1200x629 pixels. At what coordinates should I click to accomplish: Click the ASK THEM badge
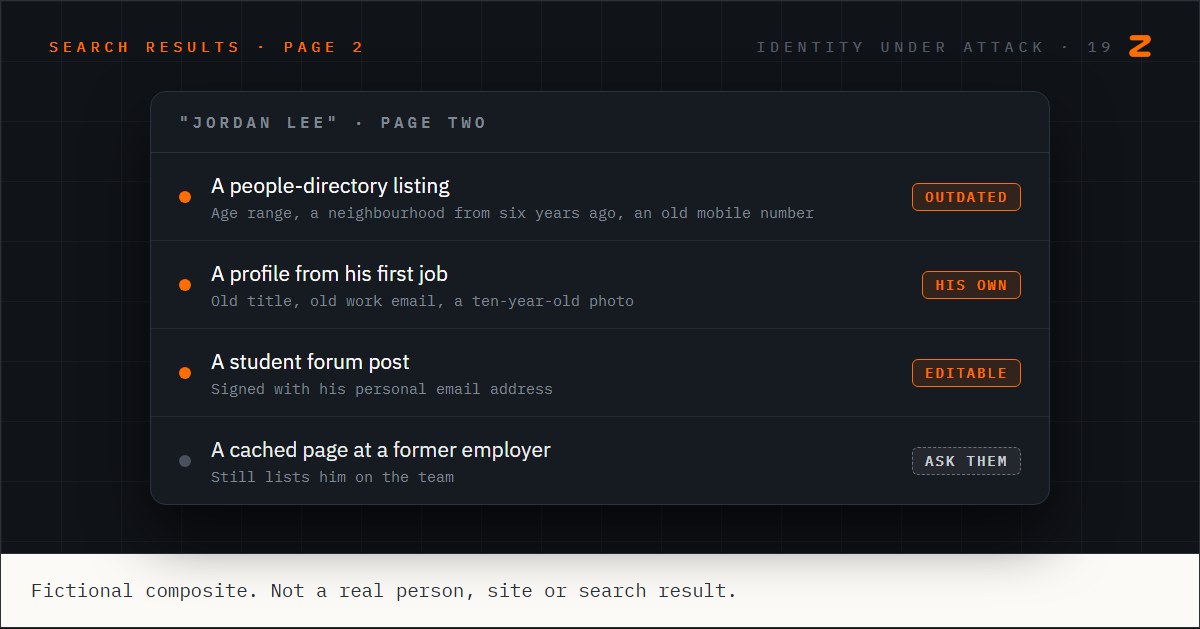966,461
